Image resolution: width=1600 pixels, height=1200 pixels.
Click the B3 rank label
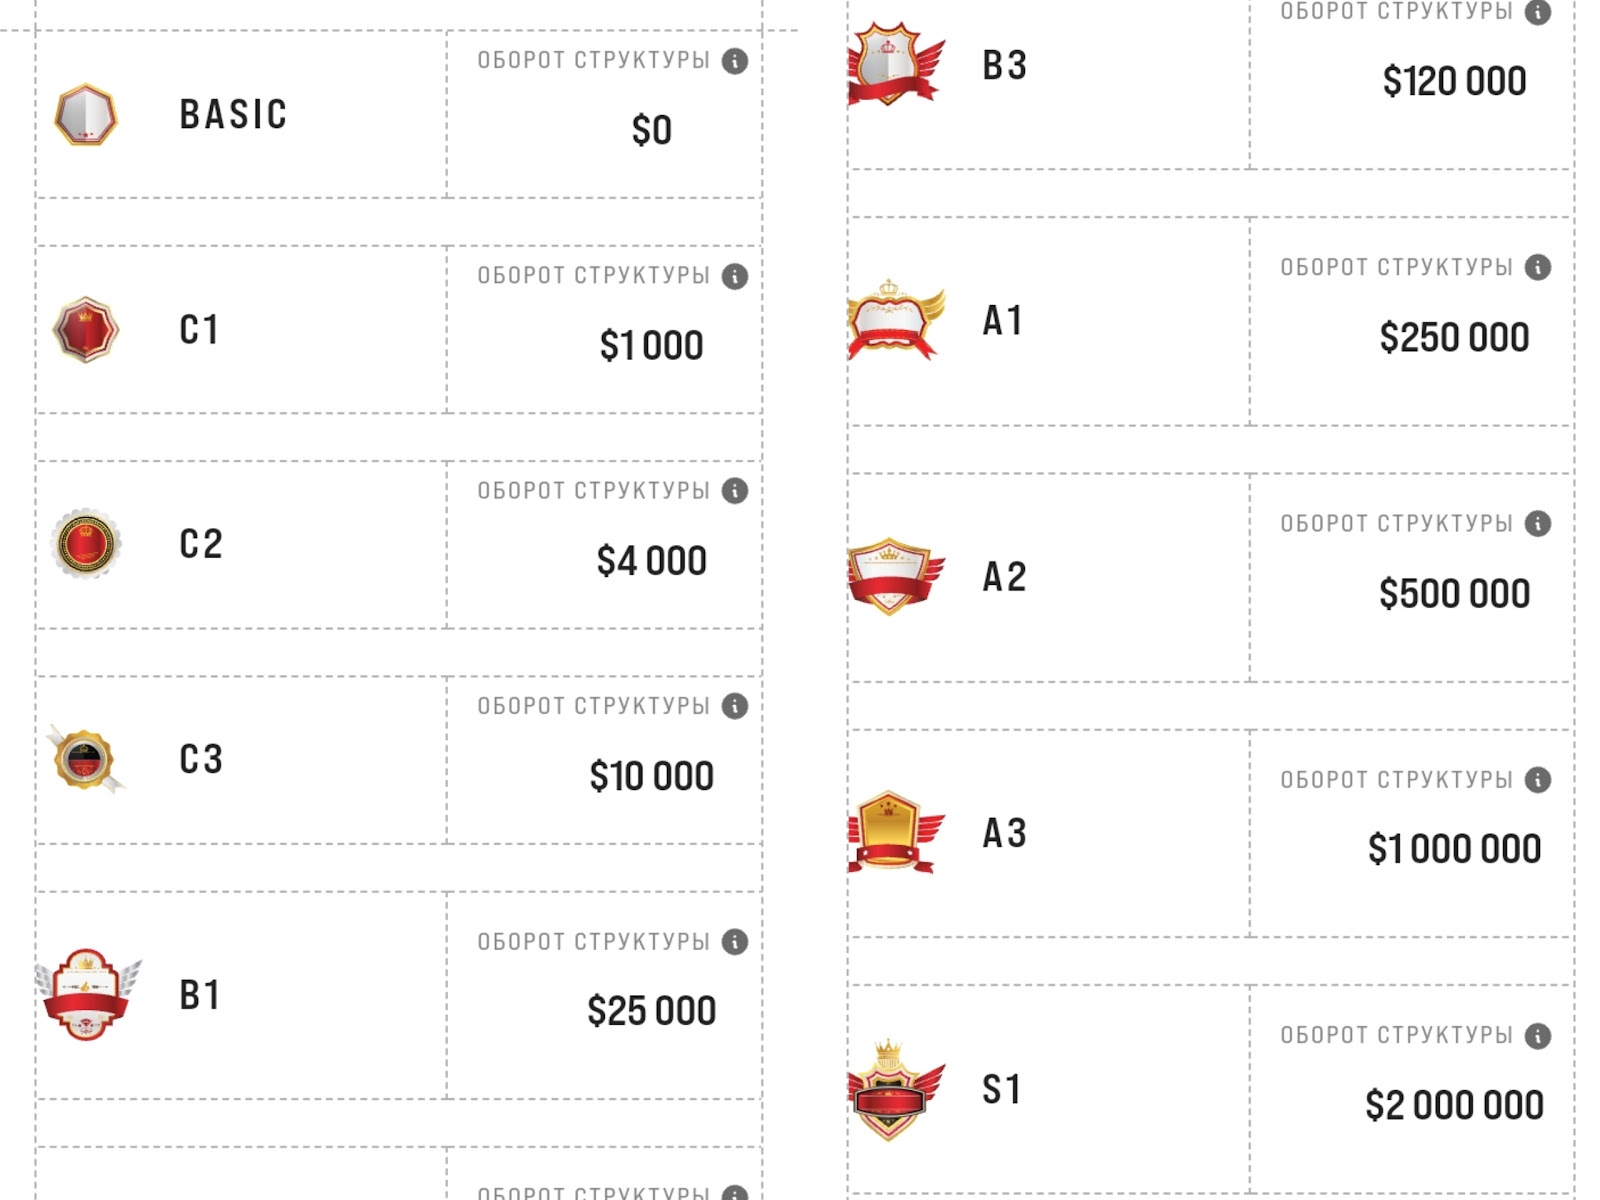click(x=1004, y=66)
